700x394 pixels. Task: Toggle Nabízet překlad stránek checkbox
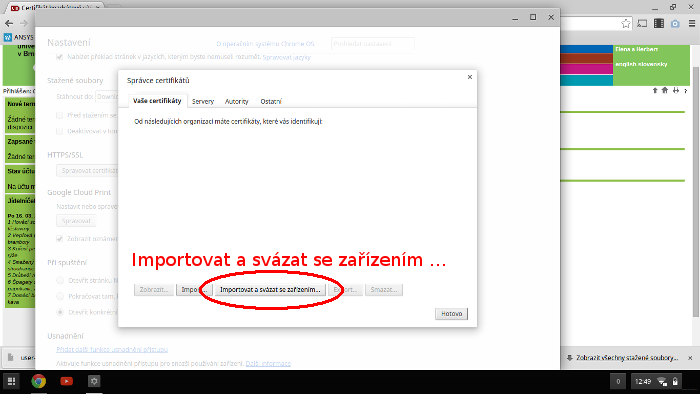59,57
